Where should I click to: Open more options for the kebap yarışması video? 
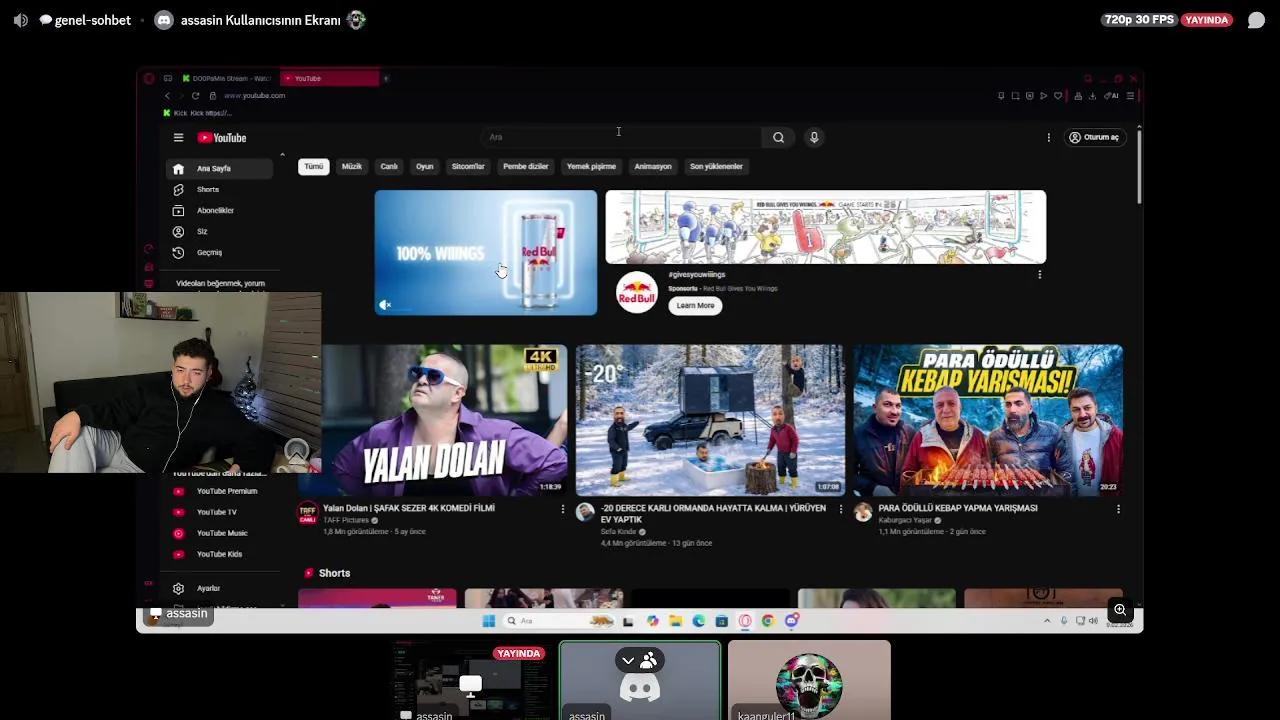(1118, 509)
